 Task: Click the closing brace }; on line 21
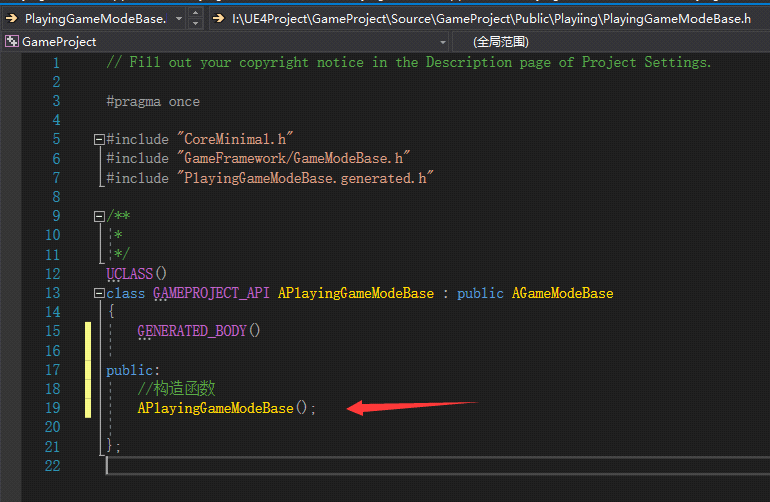113,446
